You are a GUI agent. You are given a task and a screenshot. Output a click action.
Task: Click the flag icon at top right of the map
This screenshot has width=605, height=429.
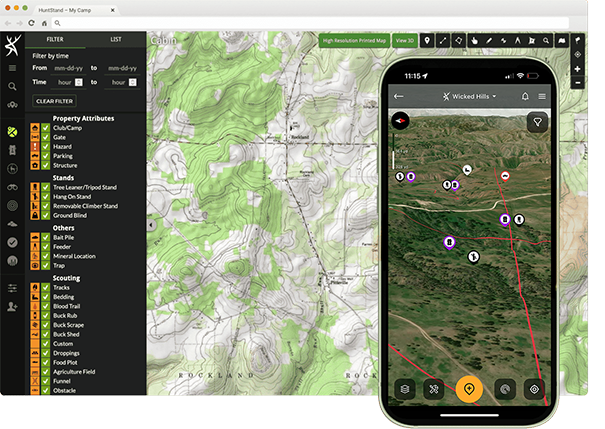point(578,40)
